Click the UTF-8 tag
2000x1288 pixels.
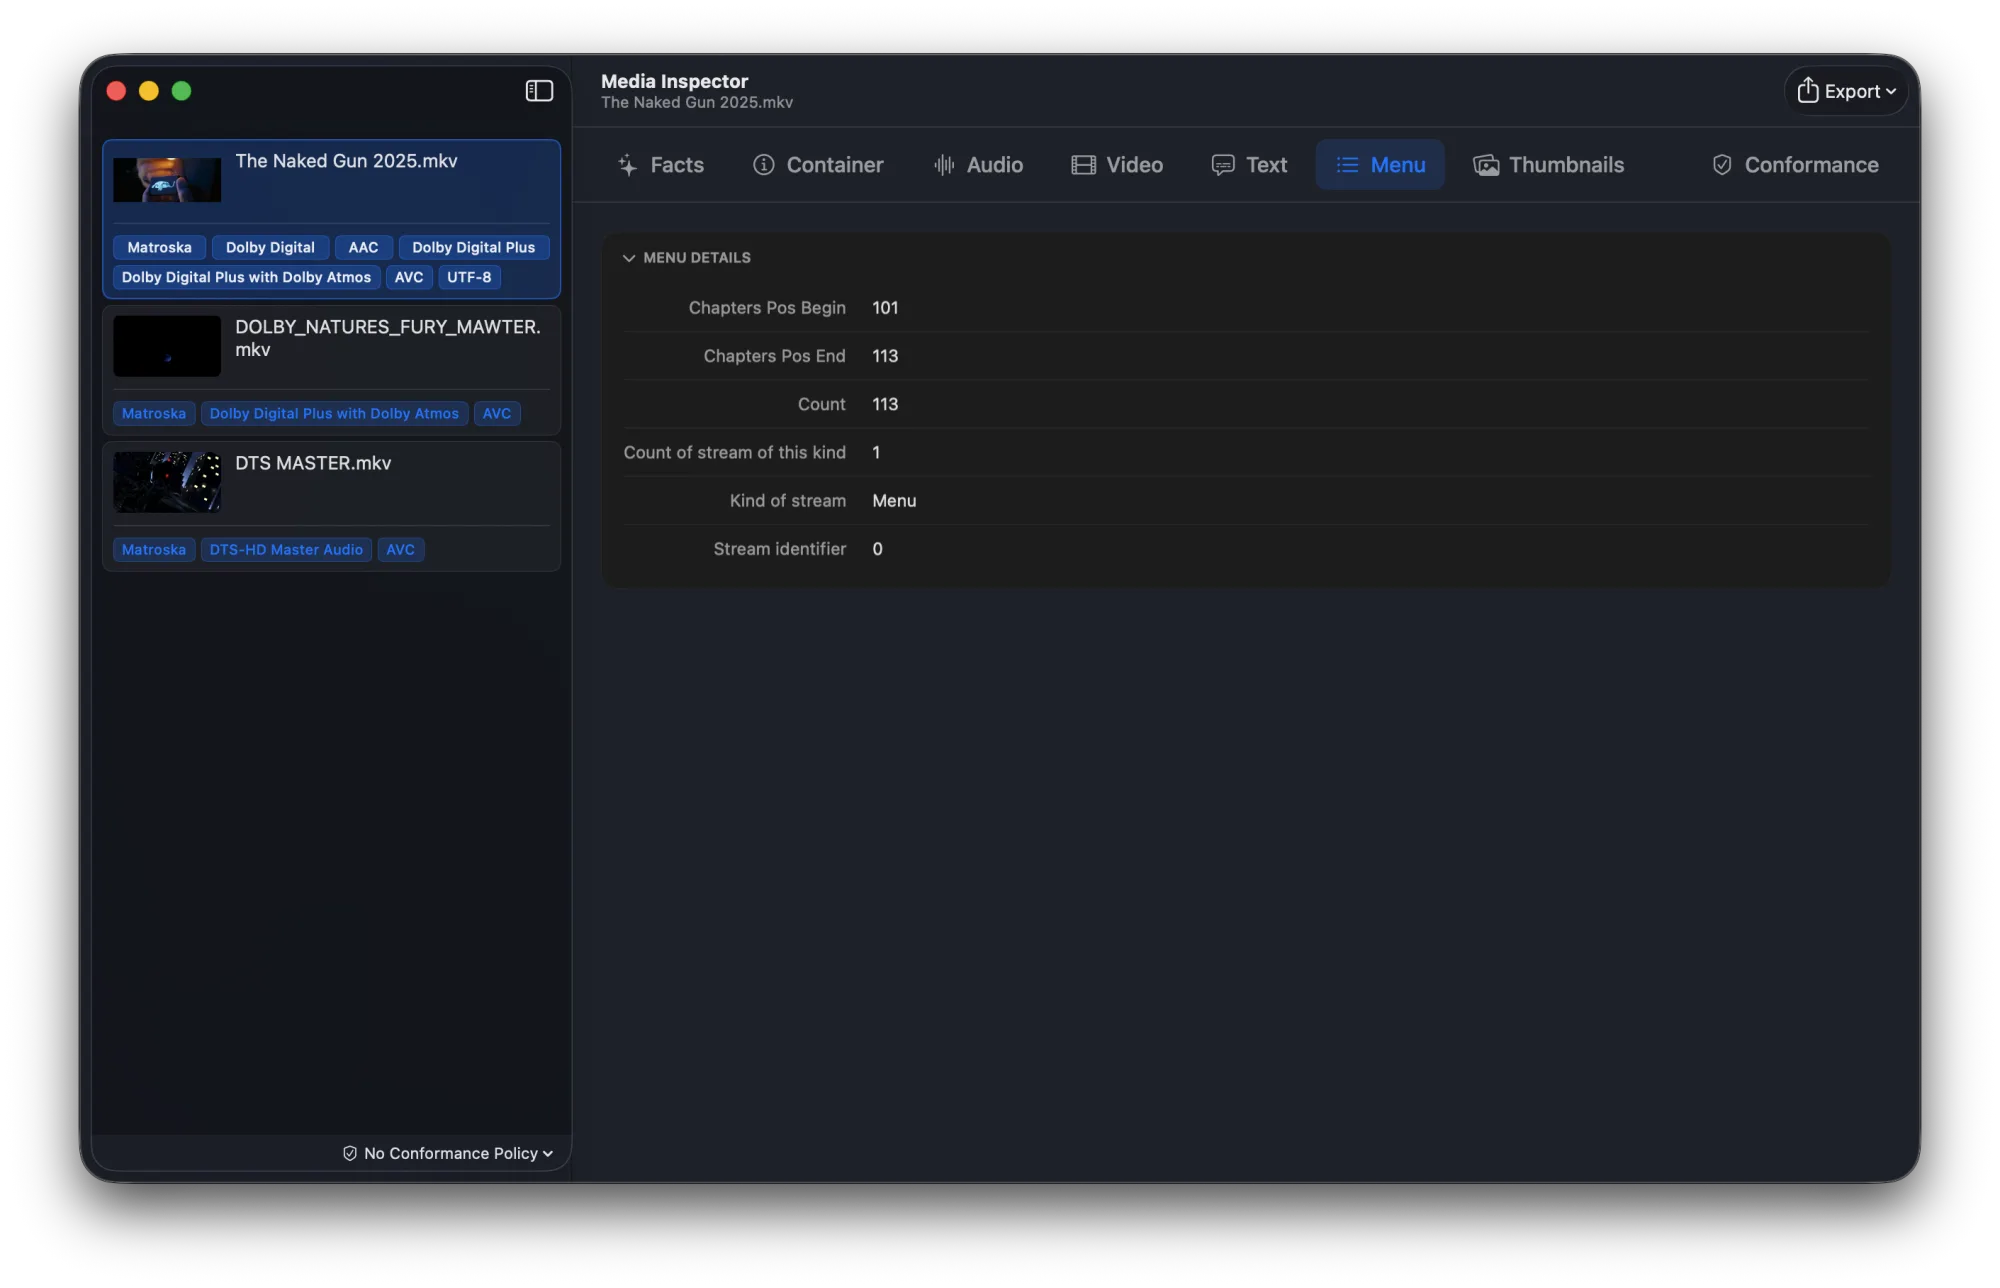469,277
